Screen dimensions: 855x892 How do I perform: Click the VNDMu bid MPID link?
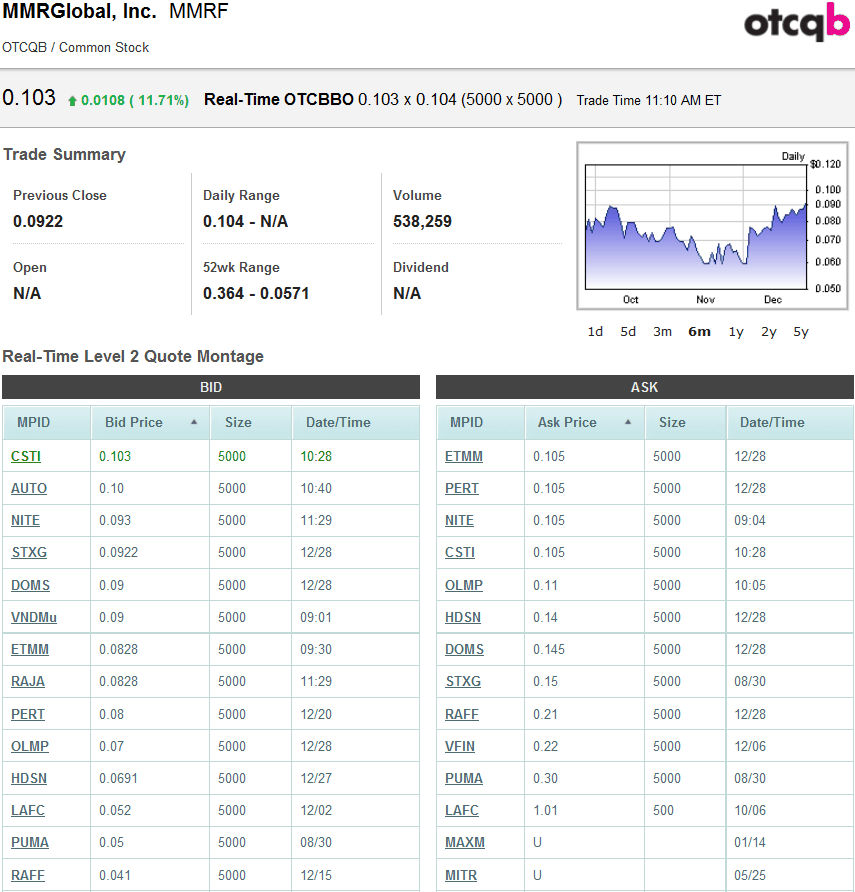point(34,618)
